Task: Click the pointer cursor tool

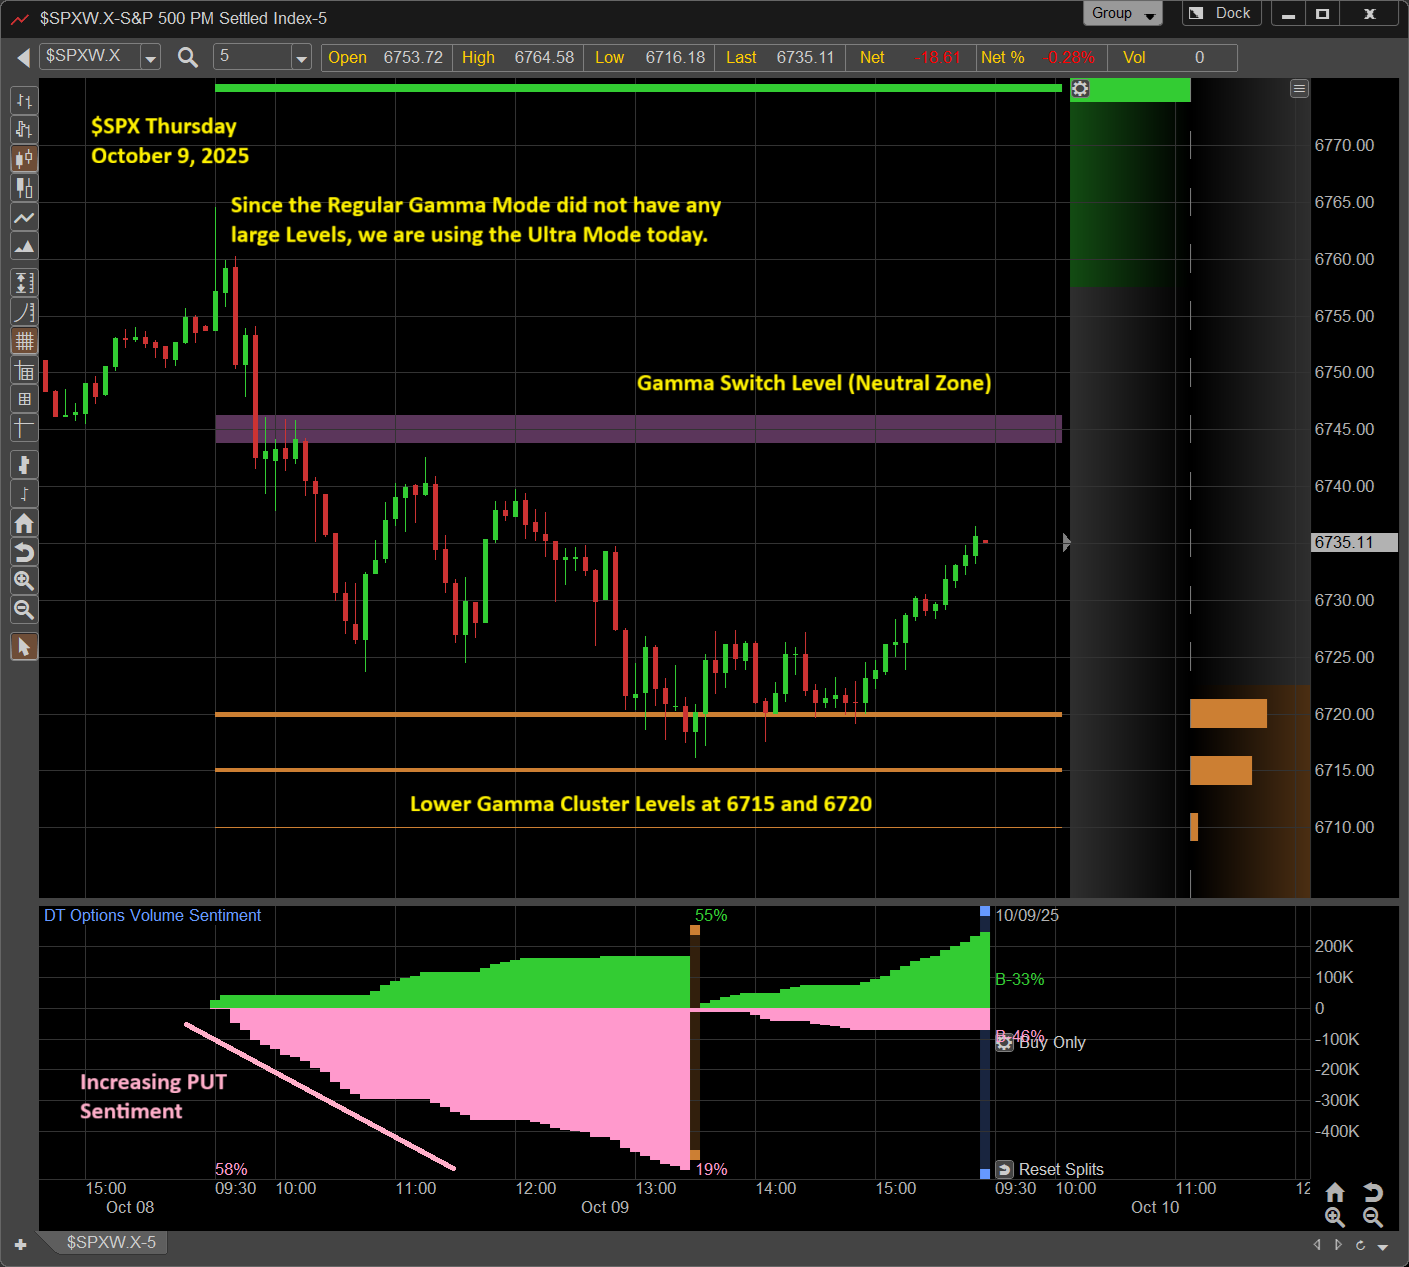Action: 24,647
